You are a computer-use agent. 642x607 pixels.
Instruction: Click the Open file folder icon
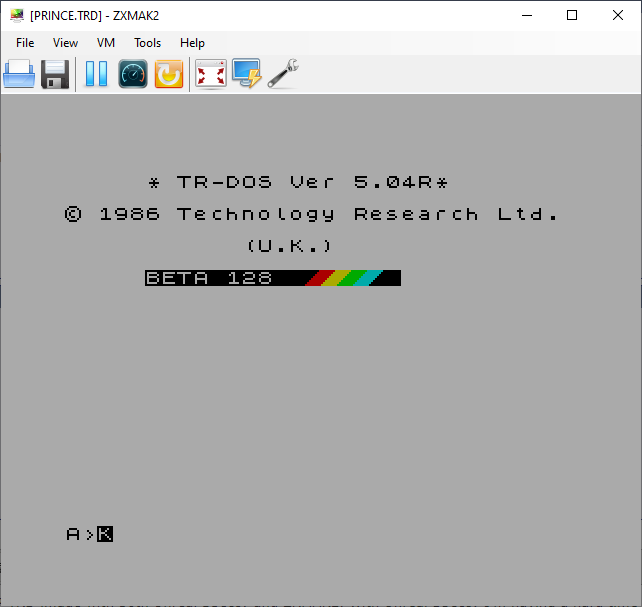click(x=19, y=74)
